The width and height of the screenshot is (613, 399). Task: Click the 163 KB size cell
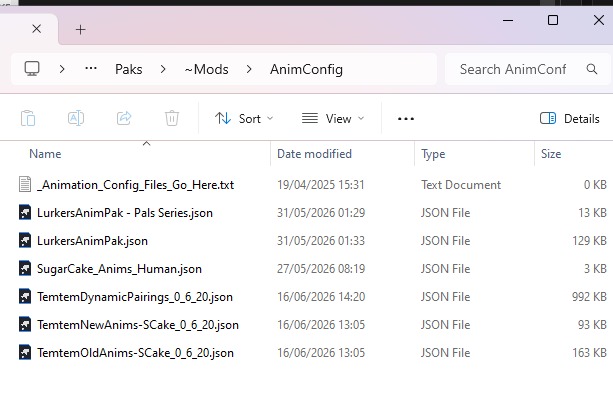[589, 353]
